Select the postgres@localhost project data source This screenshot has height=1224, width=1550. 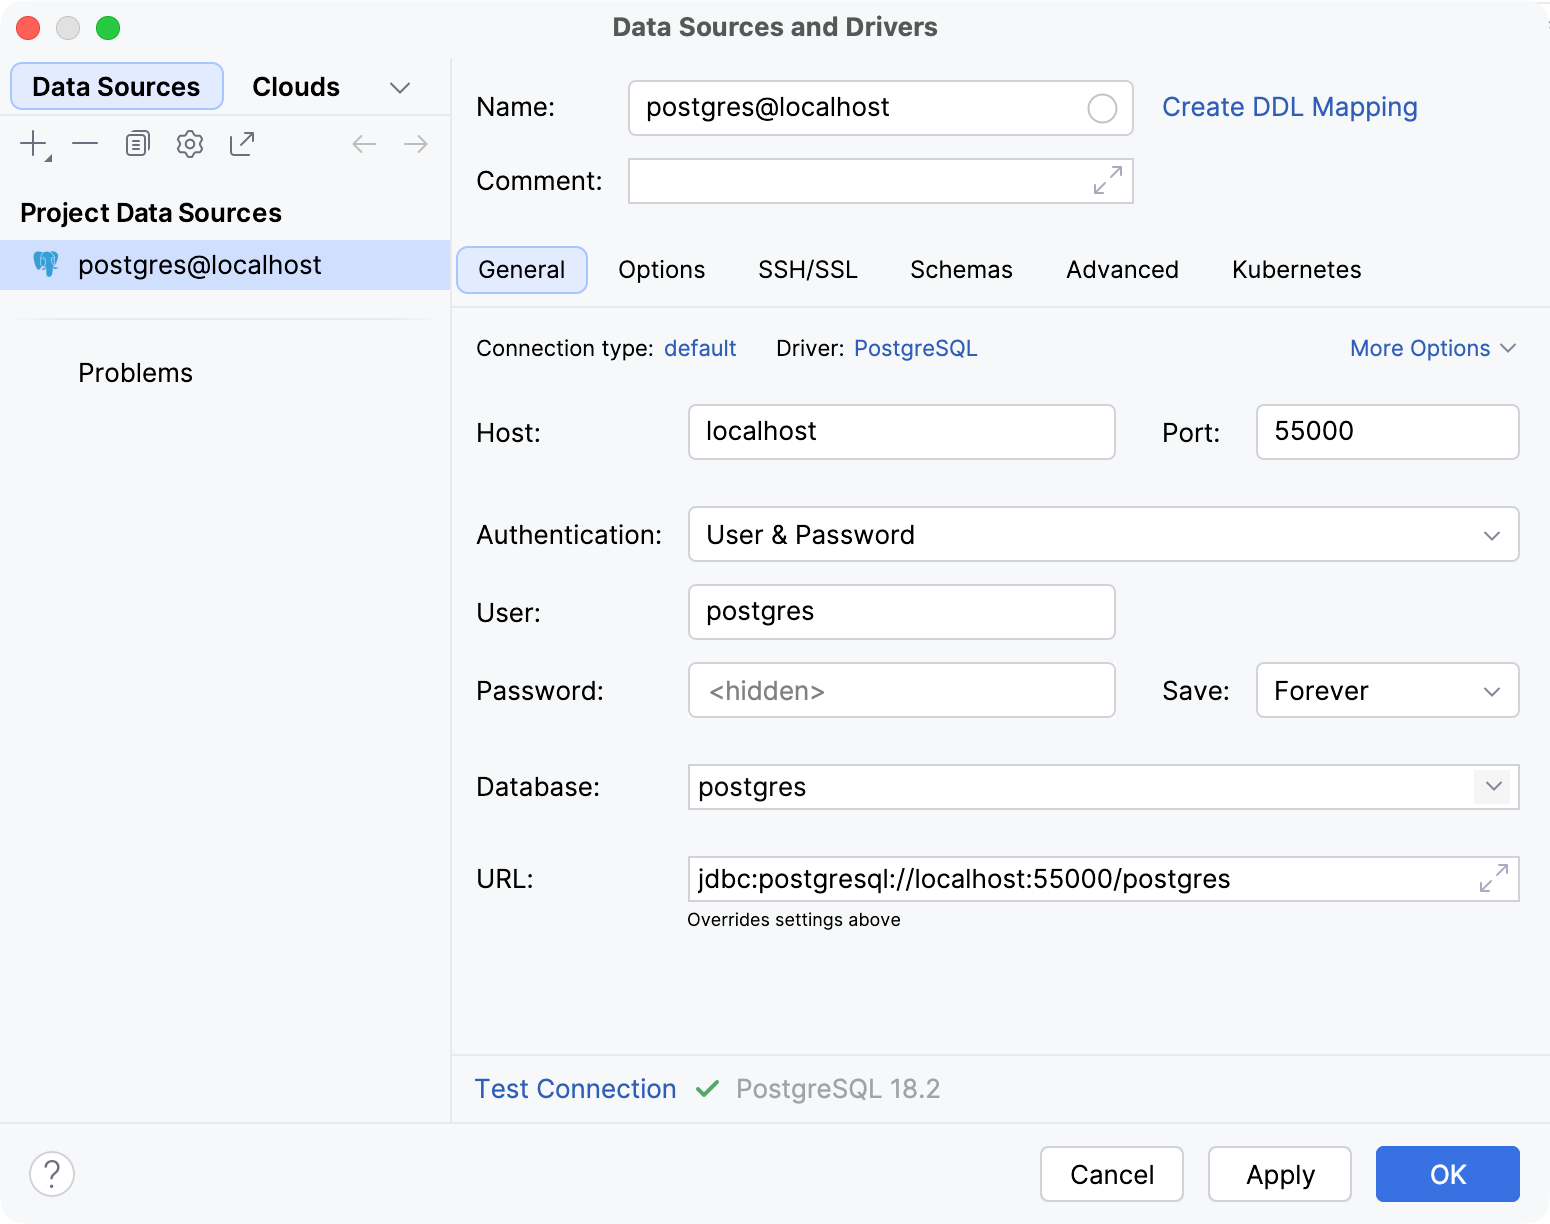coord(200,264)
